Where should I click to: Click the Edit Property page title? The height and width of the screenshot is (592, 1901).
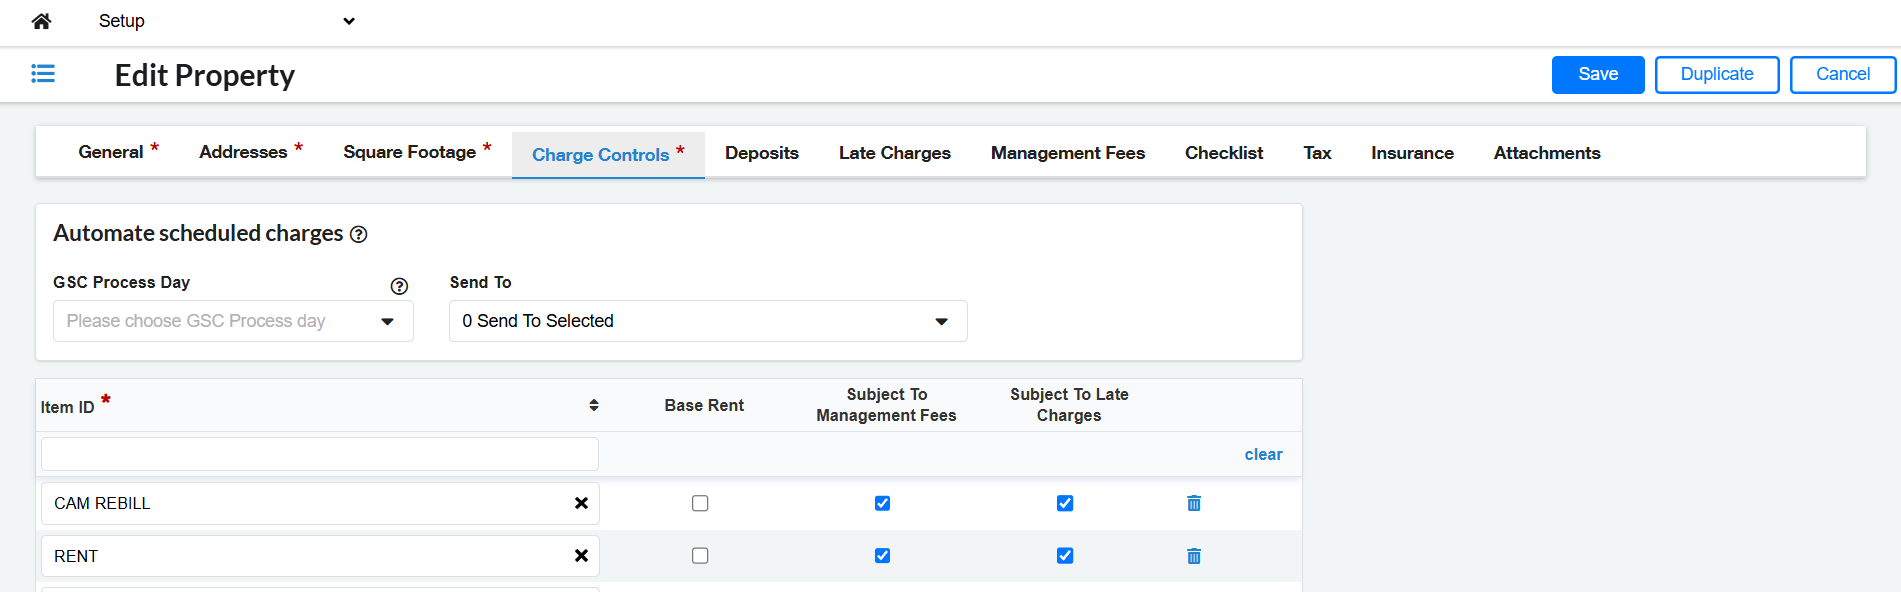[x=205, y=75]
